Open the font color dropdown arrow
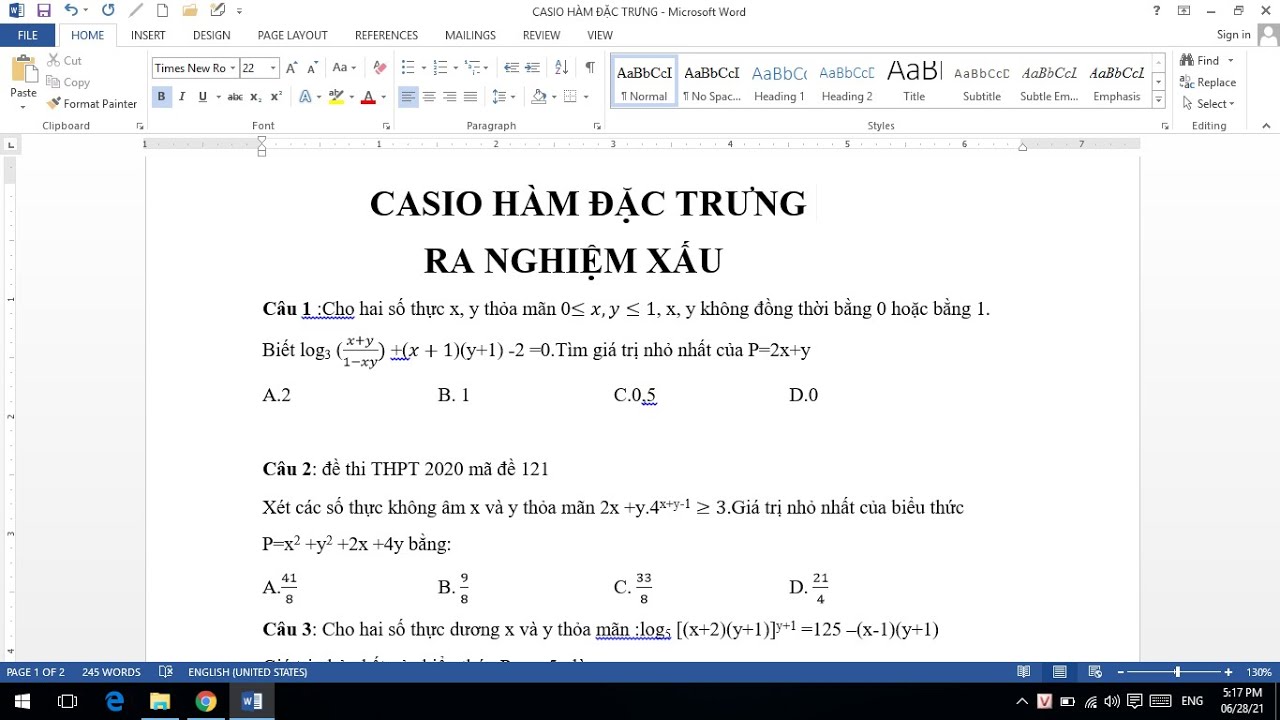The image size is (1280, 720). [384, 97]
